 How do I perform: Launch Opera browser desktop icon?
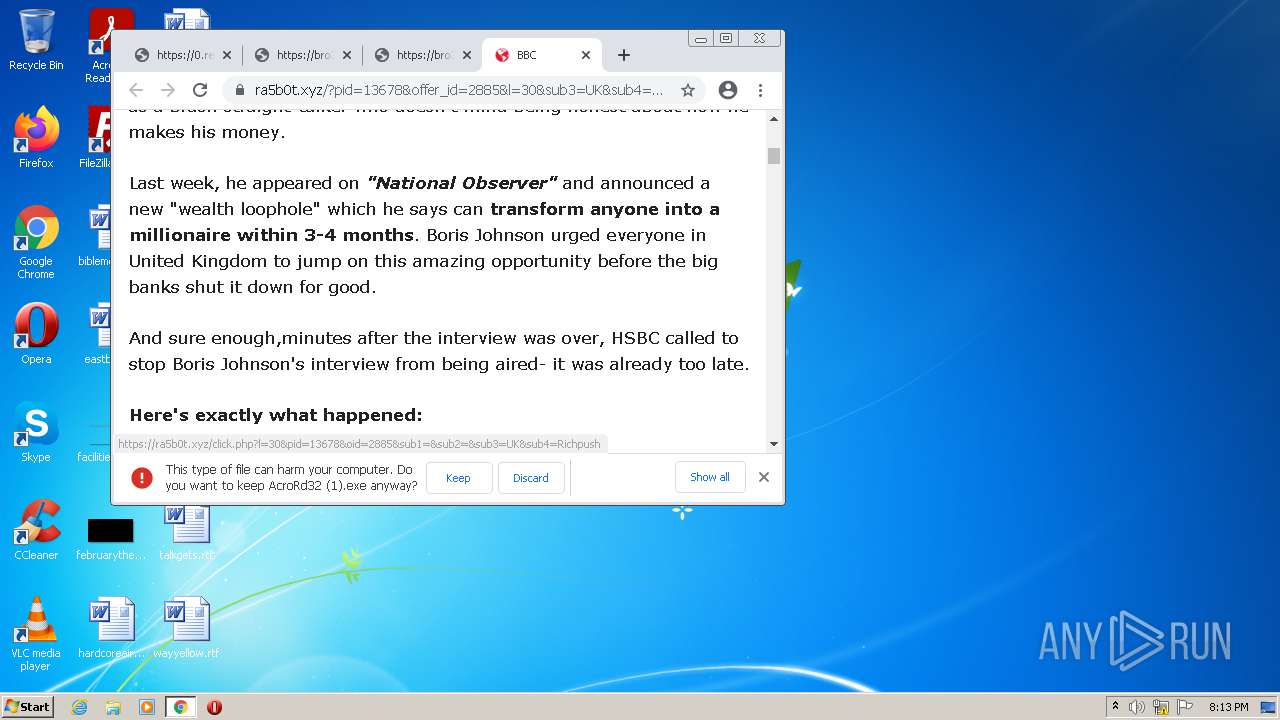tap(36, 334)
